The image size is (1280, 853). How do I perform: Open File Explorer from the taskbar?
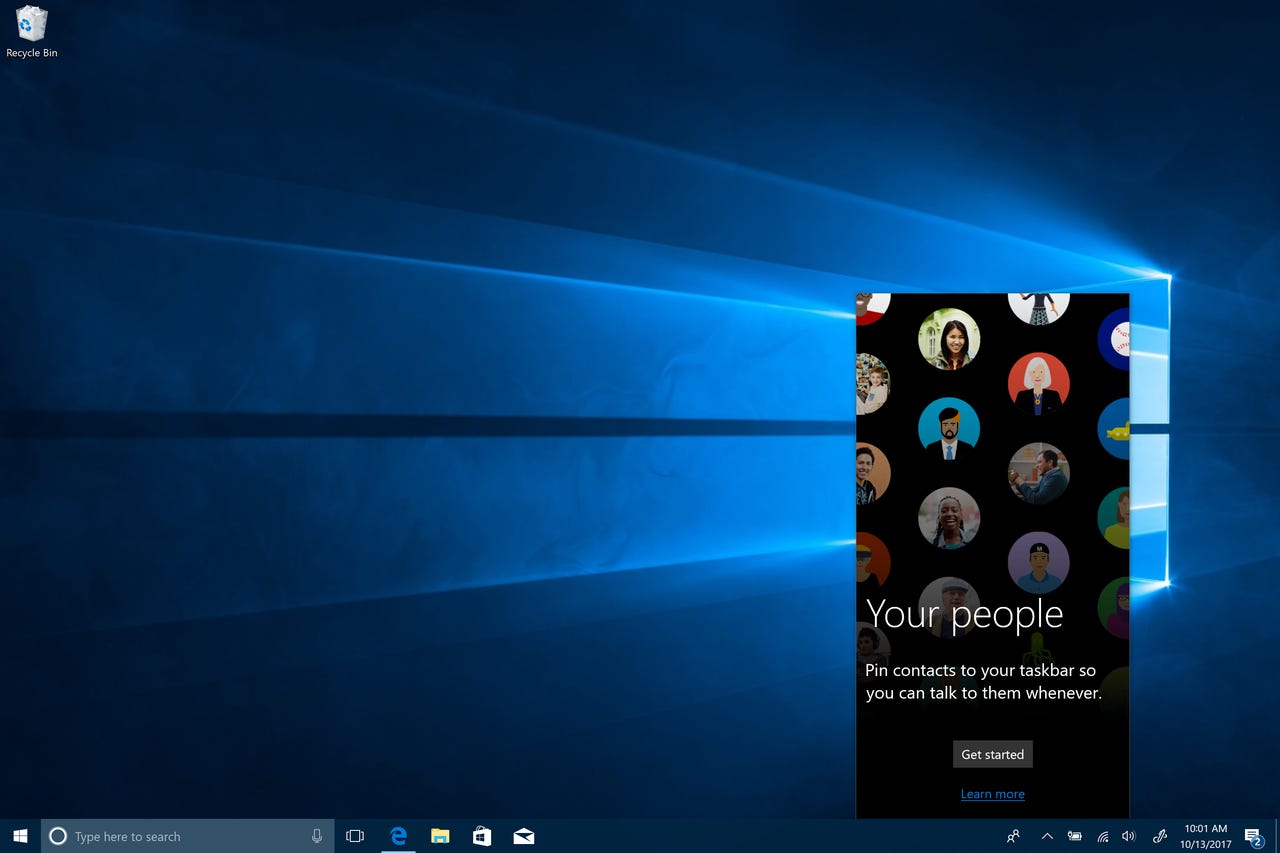pyautogui.click(x=440, y=836)
